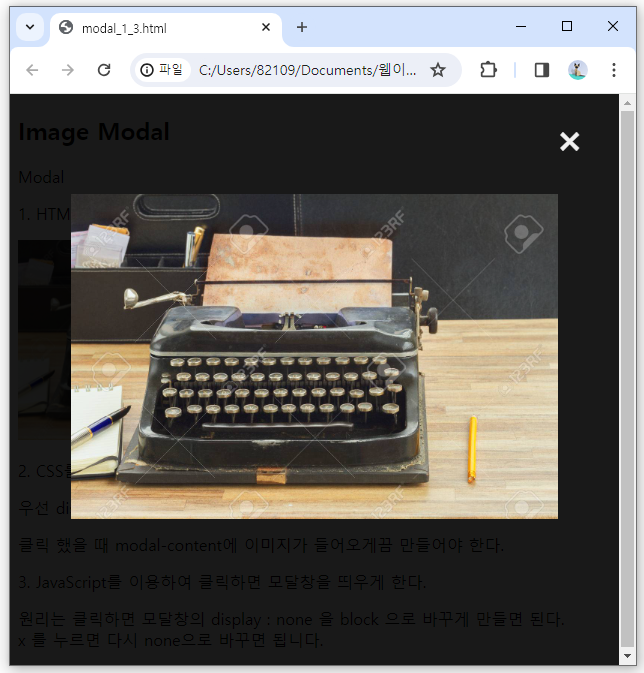The width and height of the screenshot is (644, 673).
Task: Close the modal_1_3.html tab
Action: coord(266,27)
